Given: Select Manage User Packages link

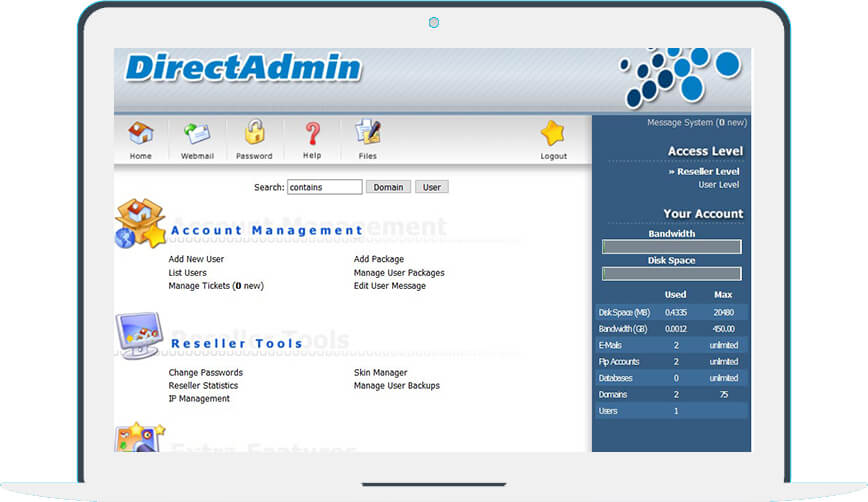Looking at the screenshot, I should [399, 272].
